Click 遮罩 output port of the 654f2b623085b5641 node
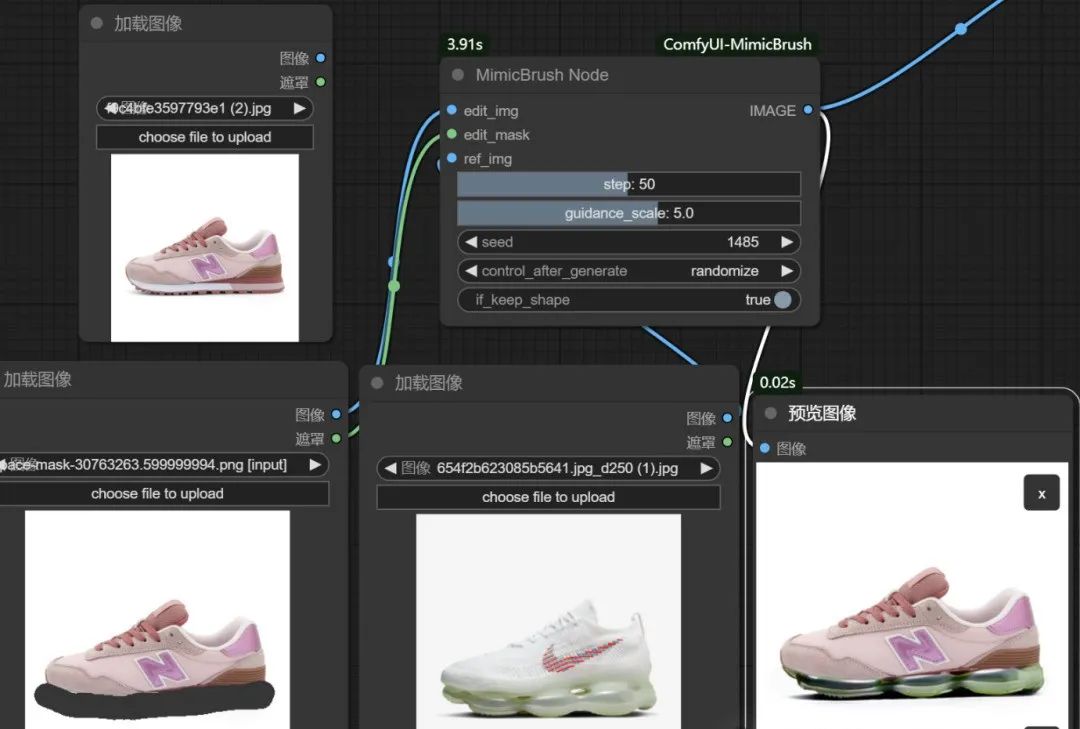 [727, 442]
